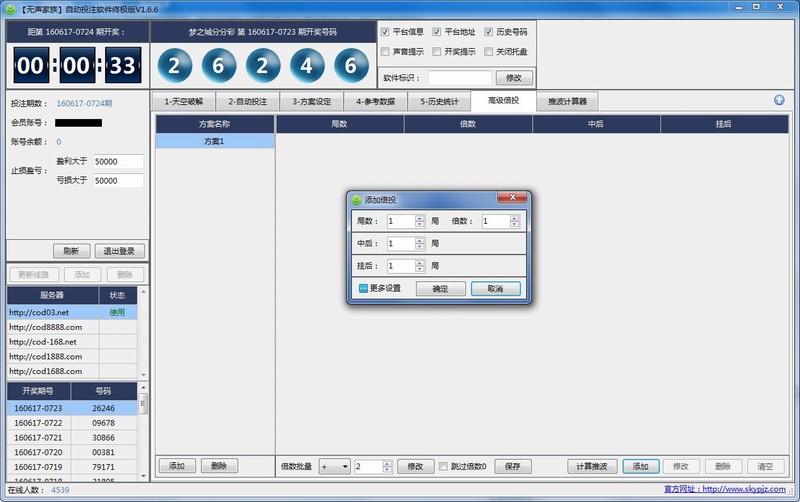Viewport: 800px width, 502px height.
Task: Click the app logo in the main title bar
Action: tap(10, 8)
